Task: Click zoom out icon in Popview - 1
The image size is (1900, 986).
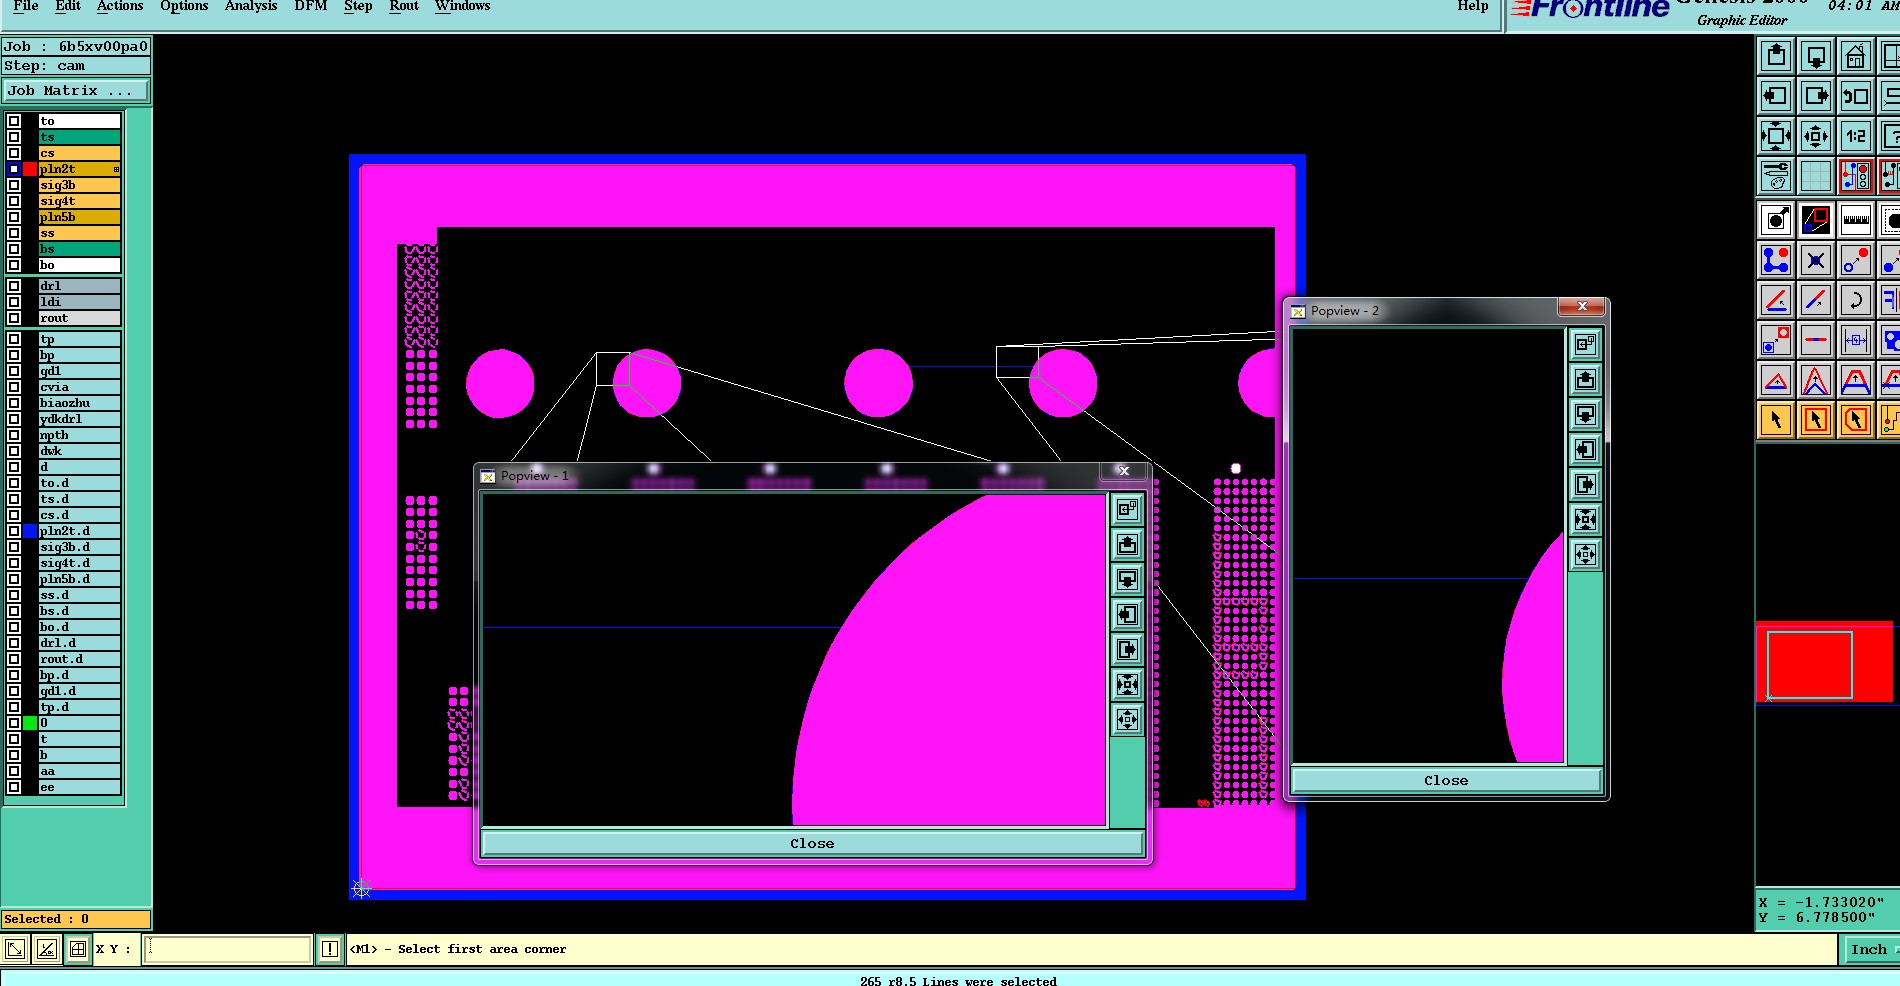Action: (1127, 720)
